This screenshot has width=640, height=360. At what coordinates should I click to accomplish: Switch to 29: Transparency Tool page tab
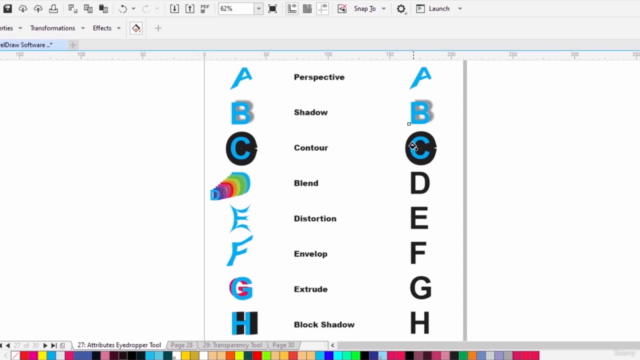pos(232,345)
